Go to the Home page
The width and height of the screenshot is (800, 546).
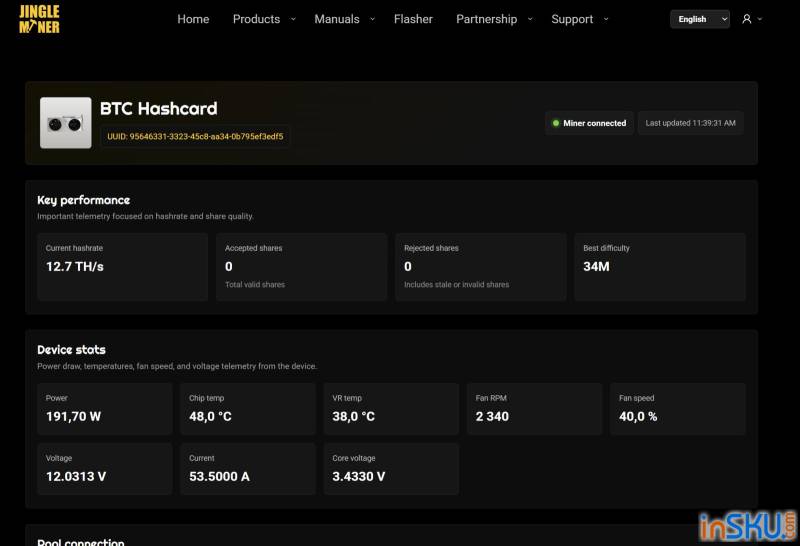point(193,19)
